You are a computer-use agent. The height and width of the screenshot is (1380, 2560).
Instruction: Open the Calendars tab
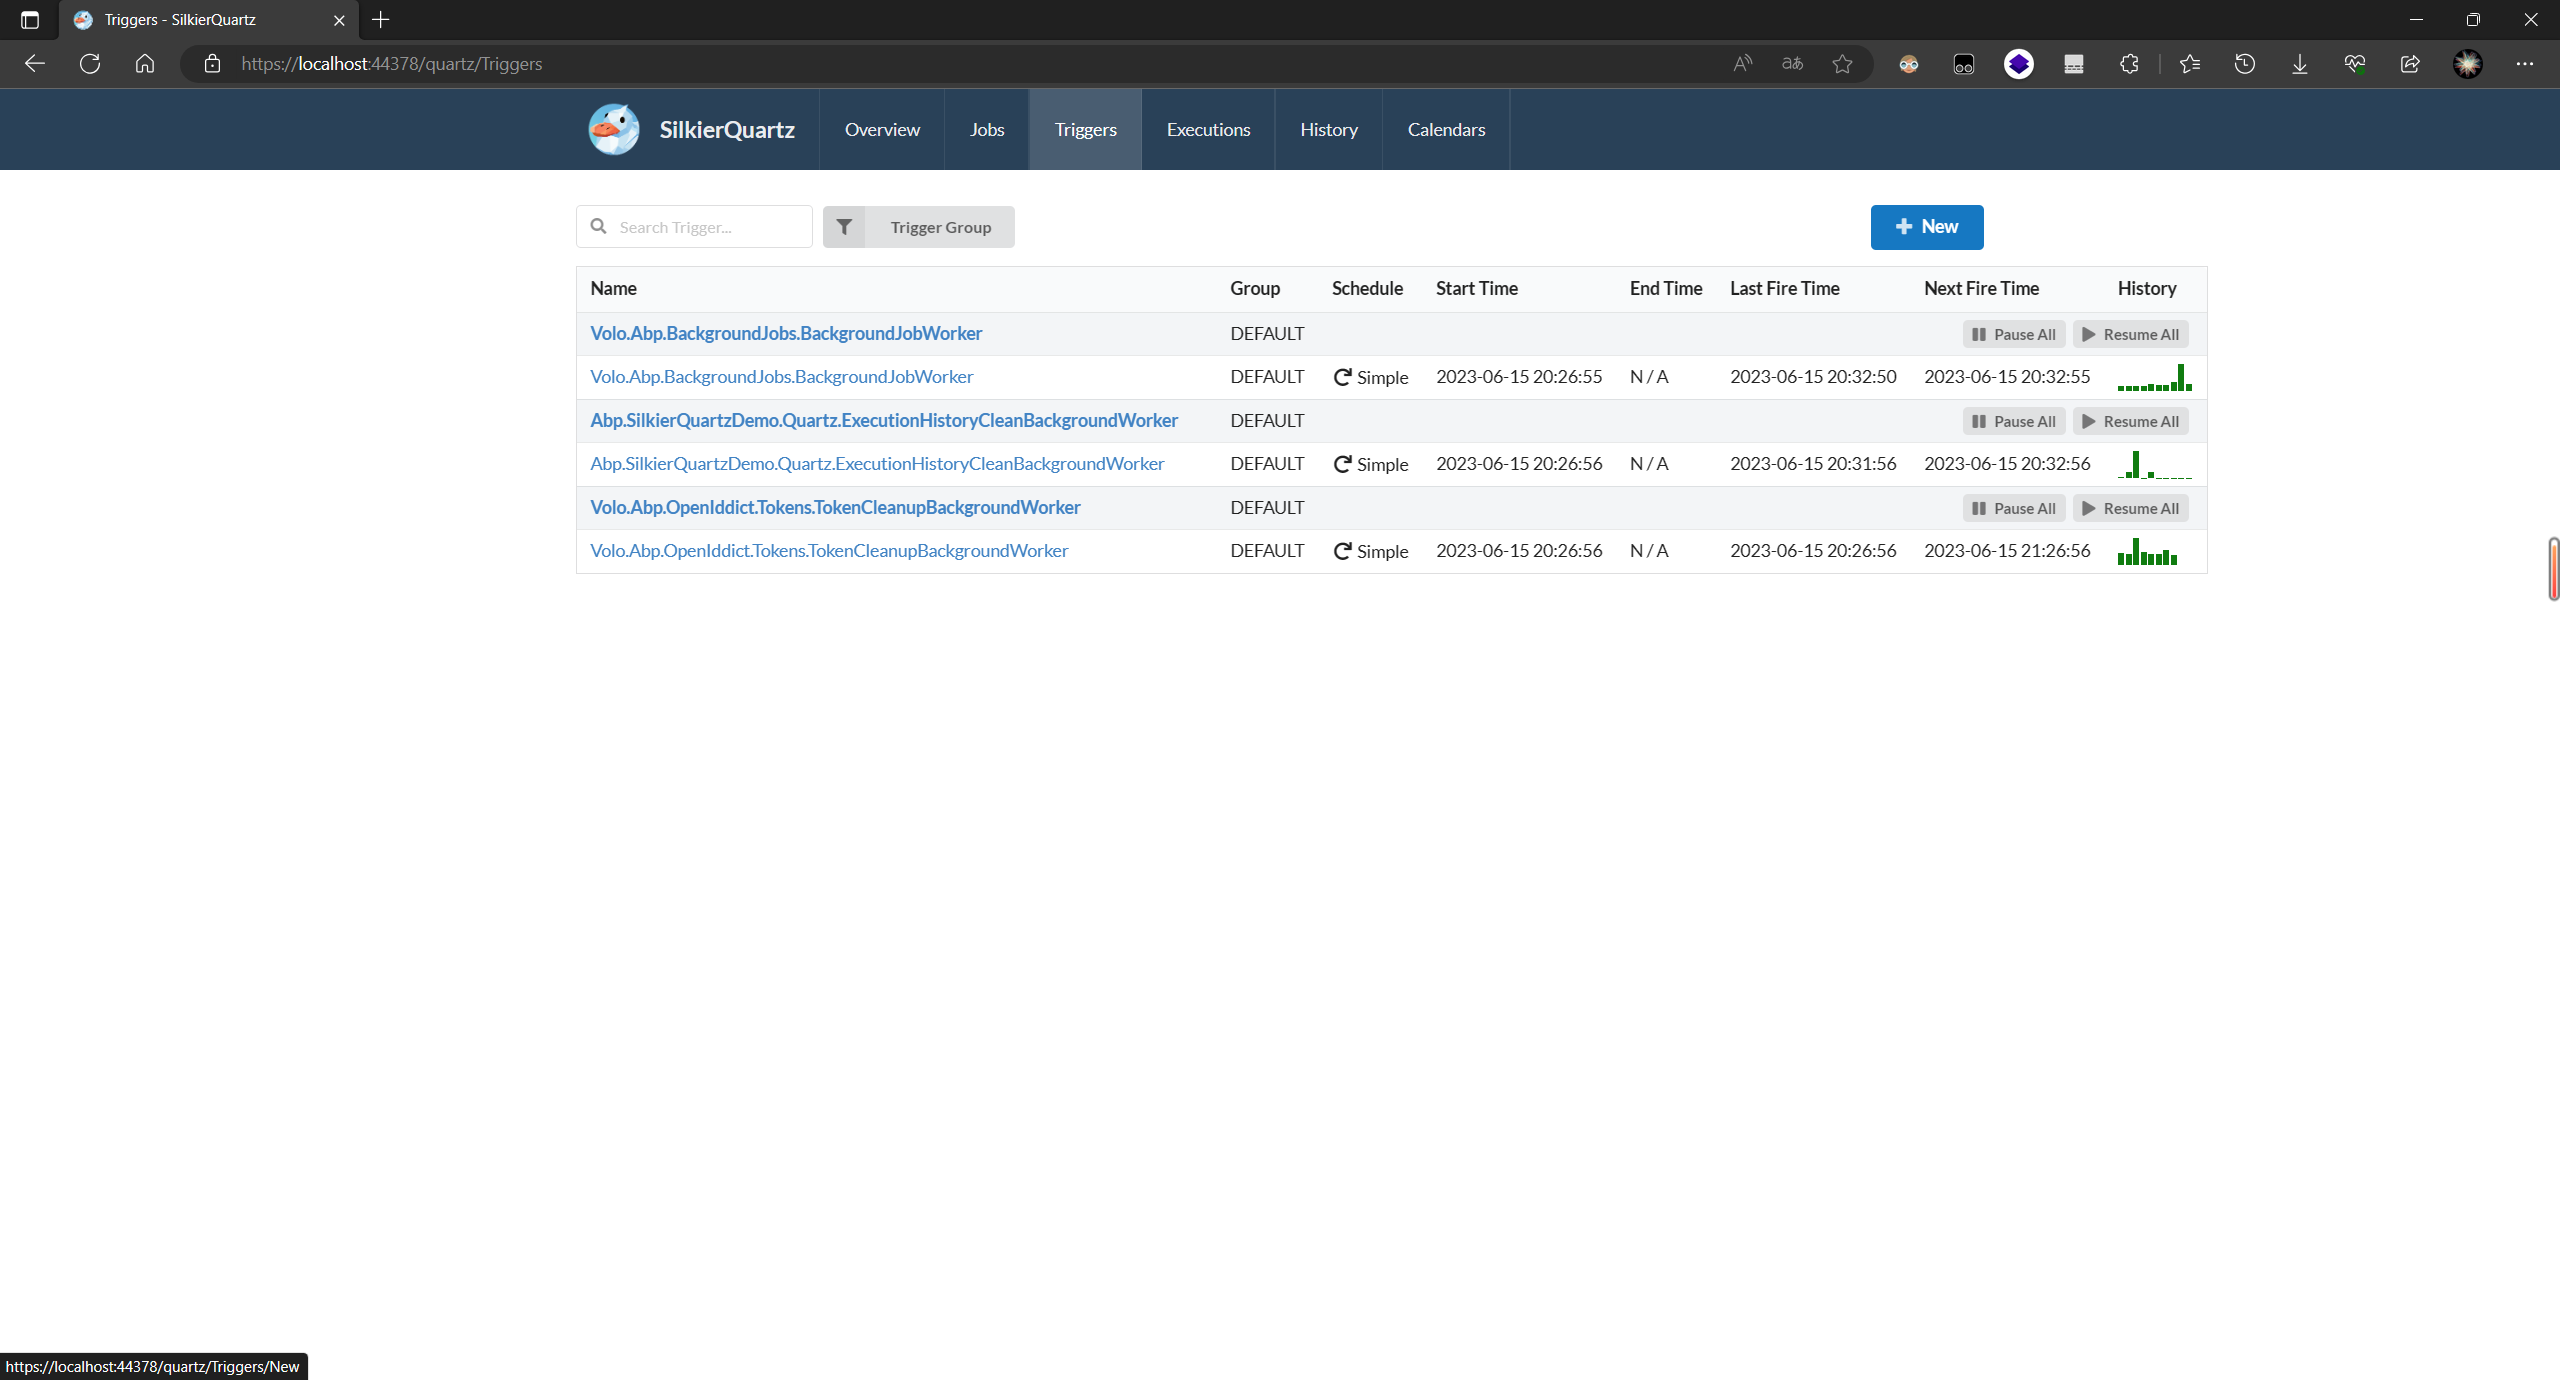tap(1446, 130)
